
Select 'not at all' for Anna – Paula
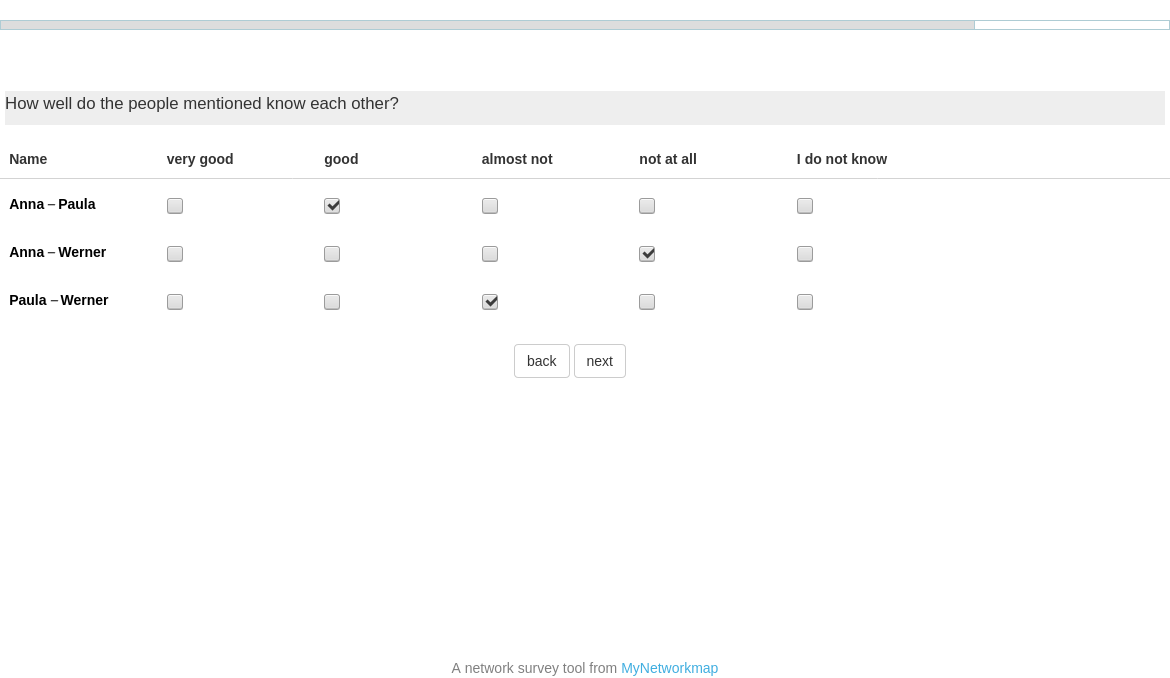(647, 206)
